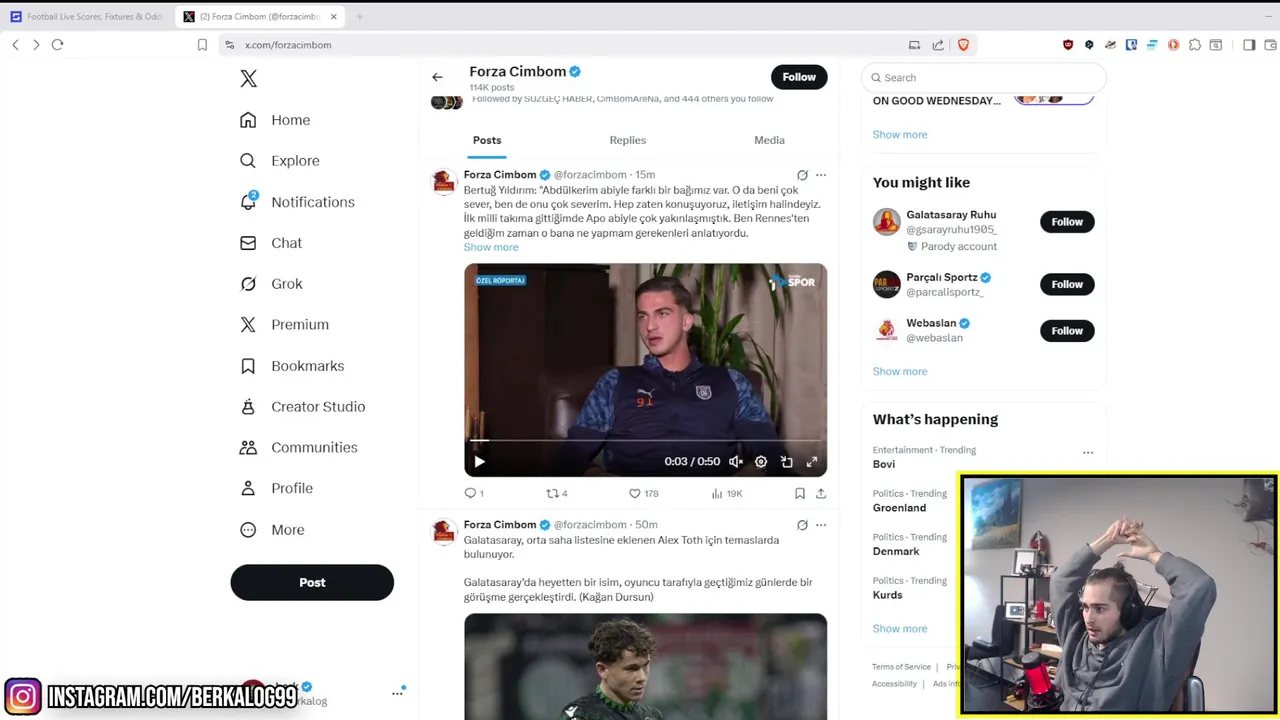Like the post with 178 likes
1280x720 pixels.
pos(643,493)
